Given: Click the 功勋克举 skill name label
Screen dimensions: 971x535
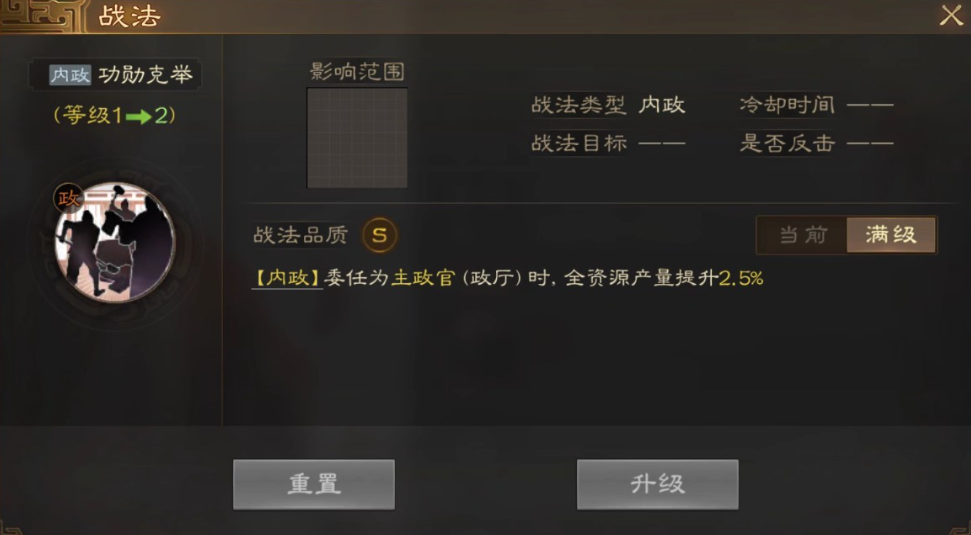Looking at the screenshot, I should [146, 75].
